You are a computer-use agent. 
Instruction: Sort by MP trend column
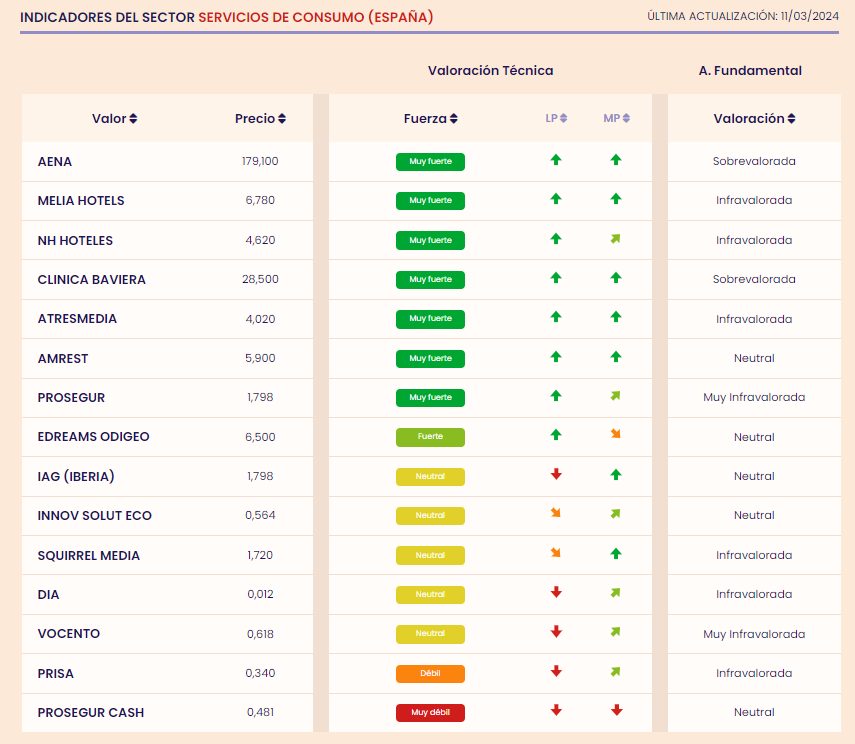(x=617, y=118)
